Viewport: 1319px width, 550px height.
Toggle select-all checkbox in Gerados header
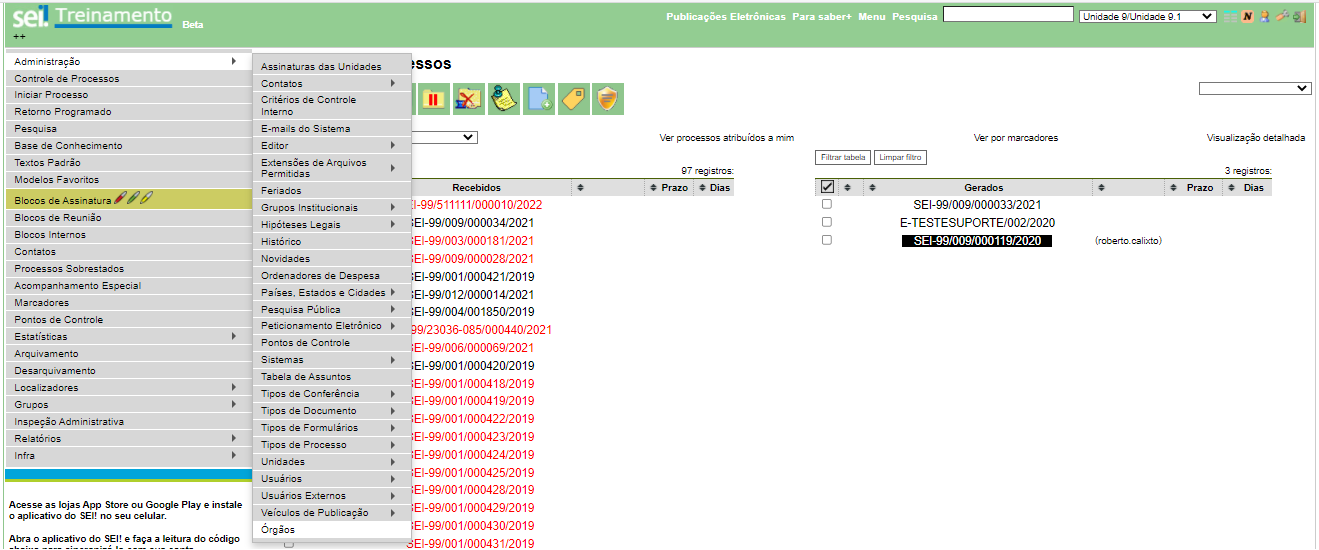coord(827,187)
